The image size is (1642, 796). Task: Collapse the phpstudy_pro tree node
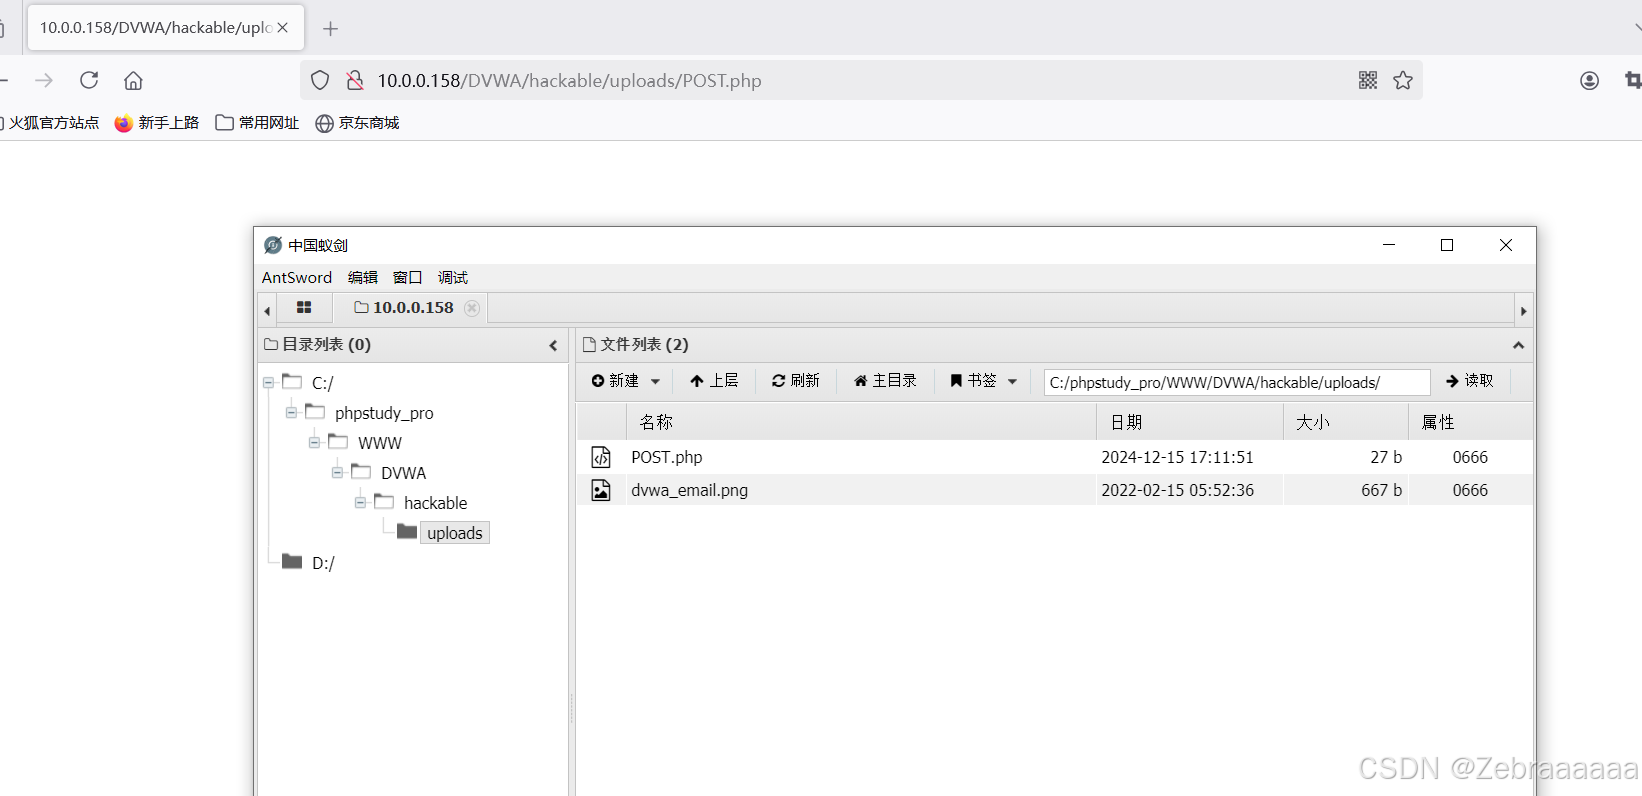pos(291,412)
